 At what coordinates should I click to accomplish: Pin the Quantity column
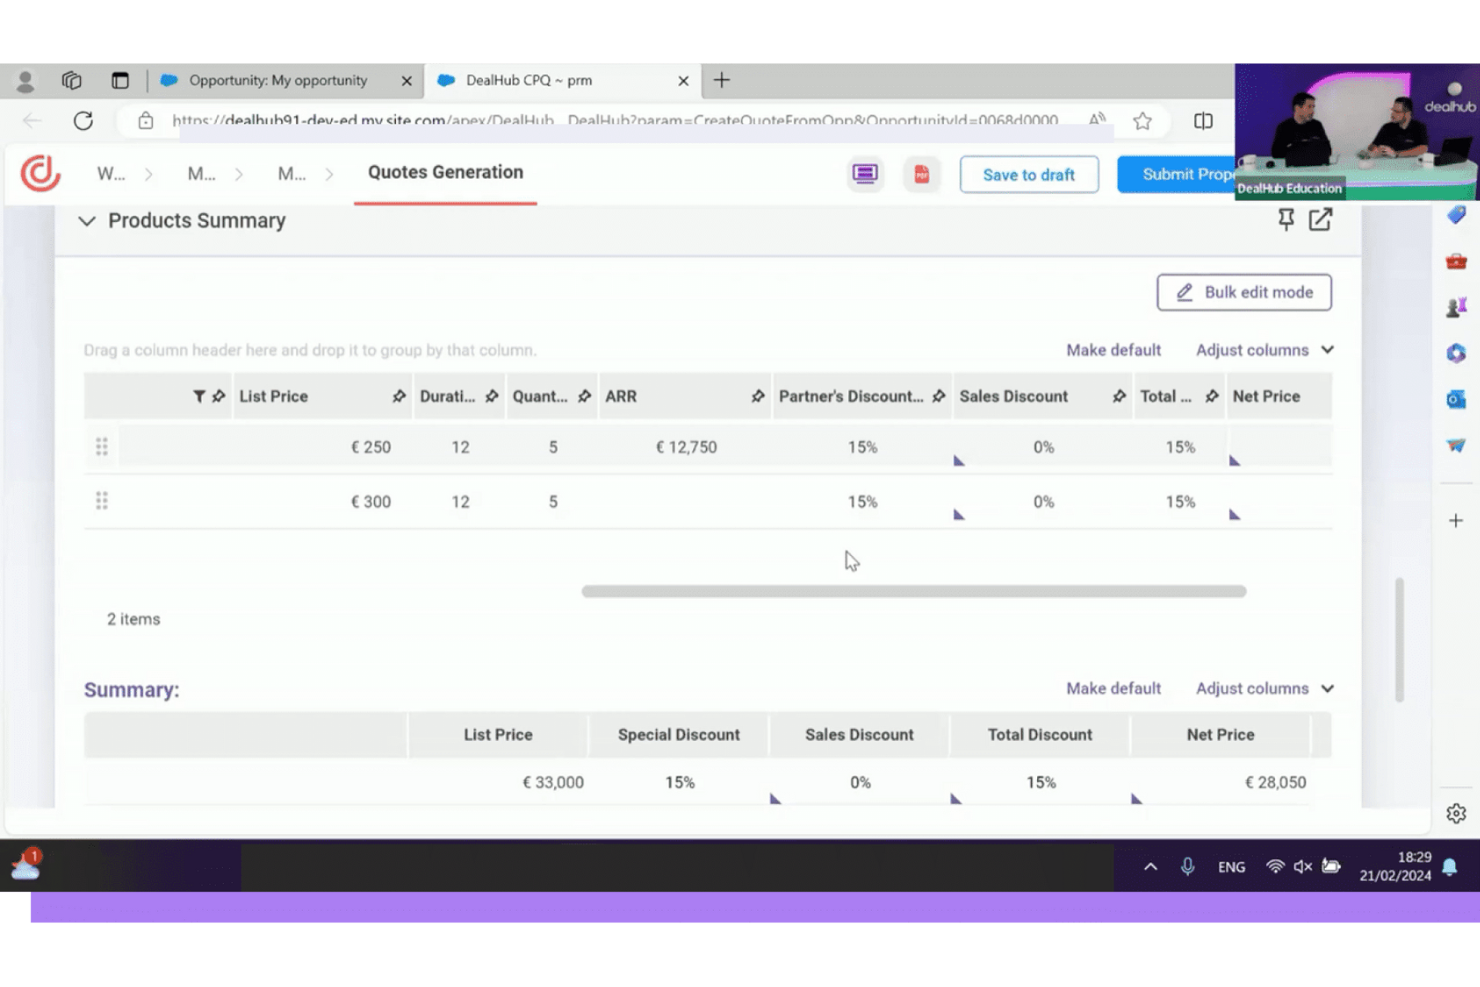pyautogui.click(x=584, y=397)
